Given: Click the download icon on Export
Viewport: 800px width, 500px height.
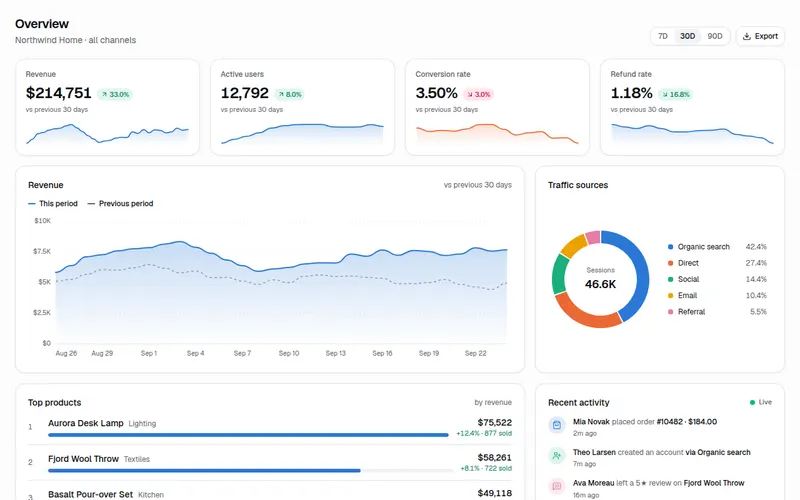Looking at the screenshot, I should click(746, 36).
